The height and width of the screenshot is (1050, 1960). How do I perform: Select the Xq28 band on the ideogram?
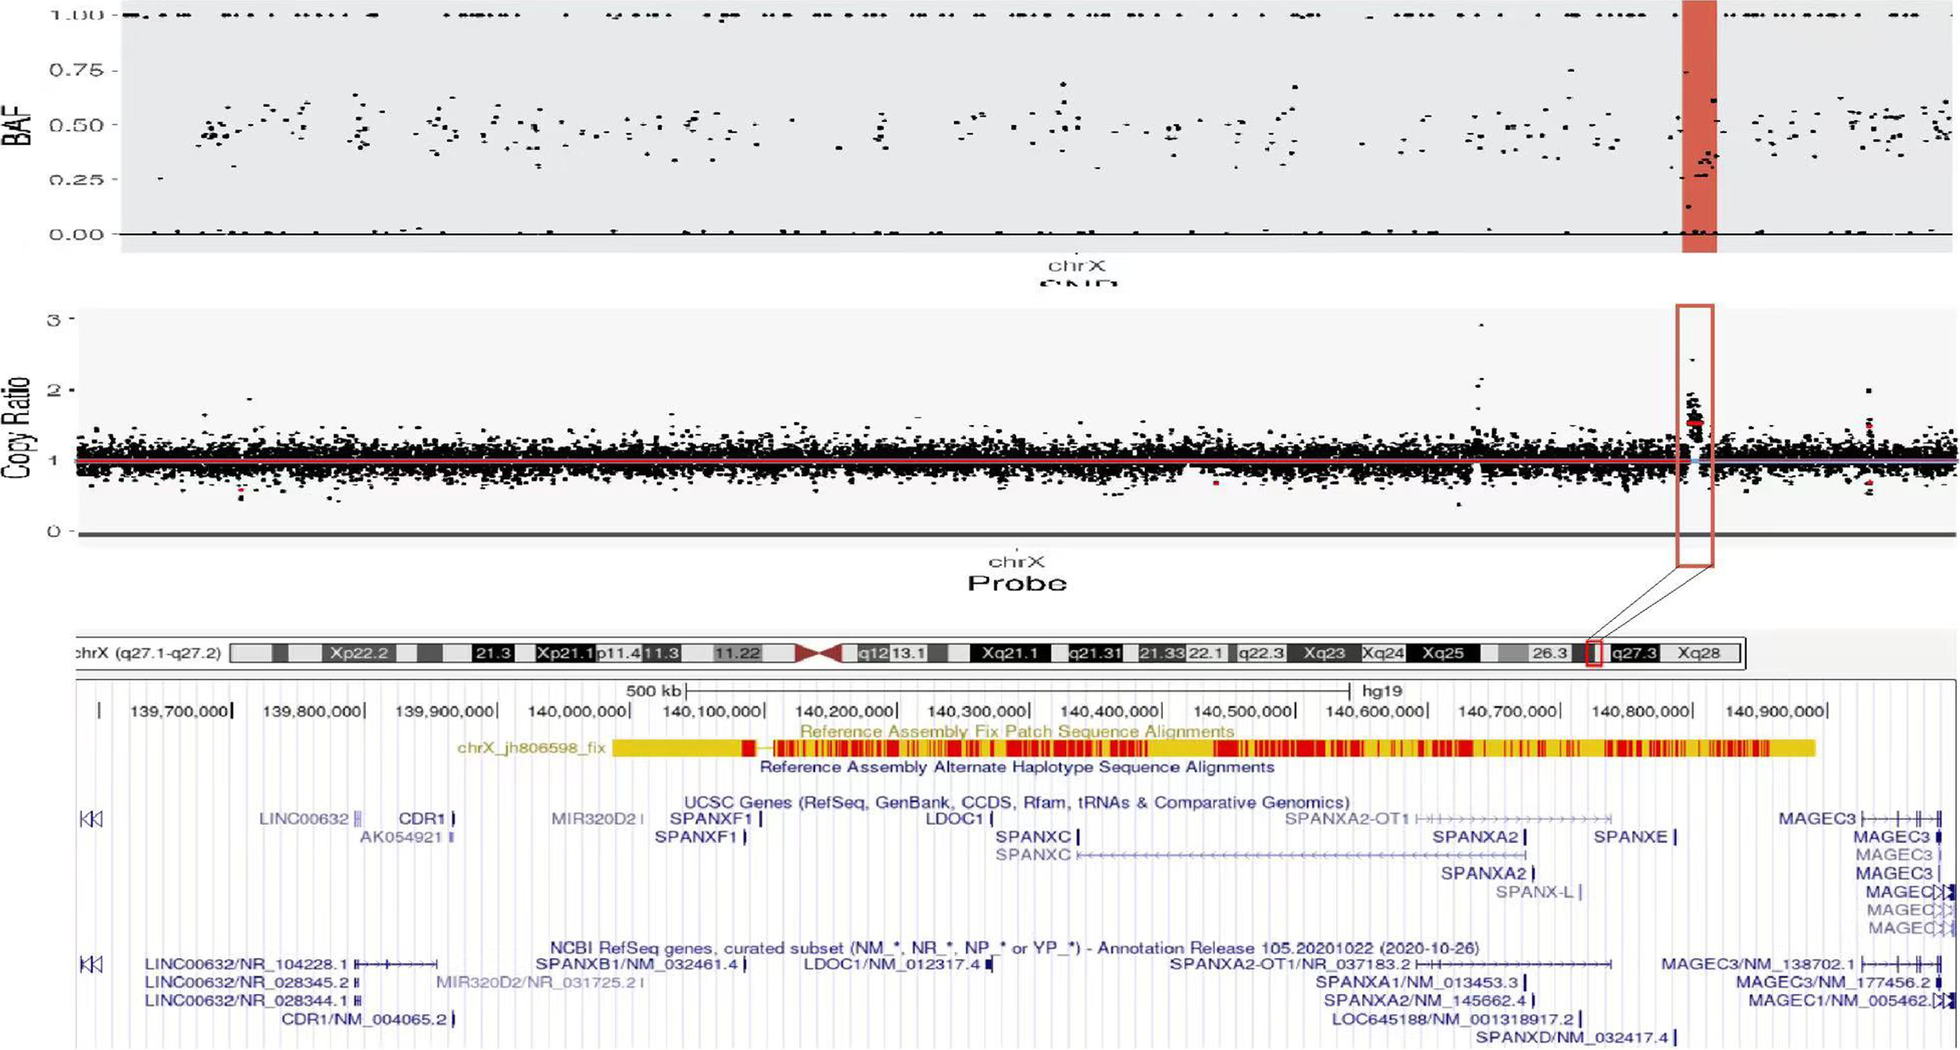click(1698, 653)
